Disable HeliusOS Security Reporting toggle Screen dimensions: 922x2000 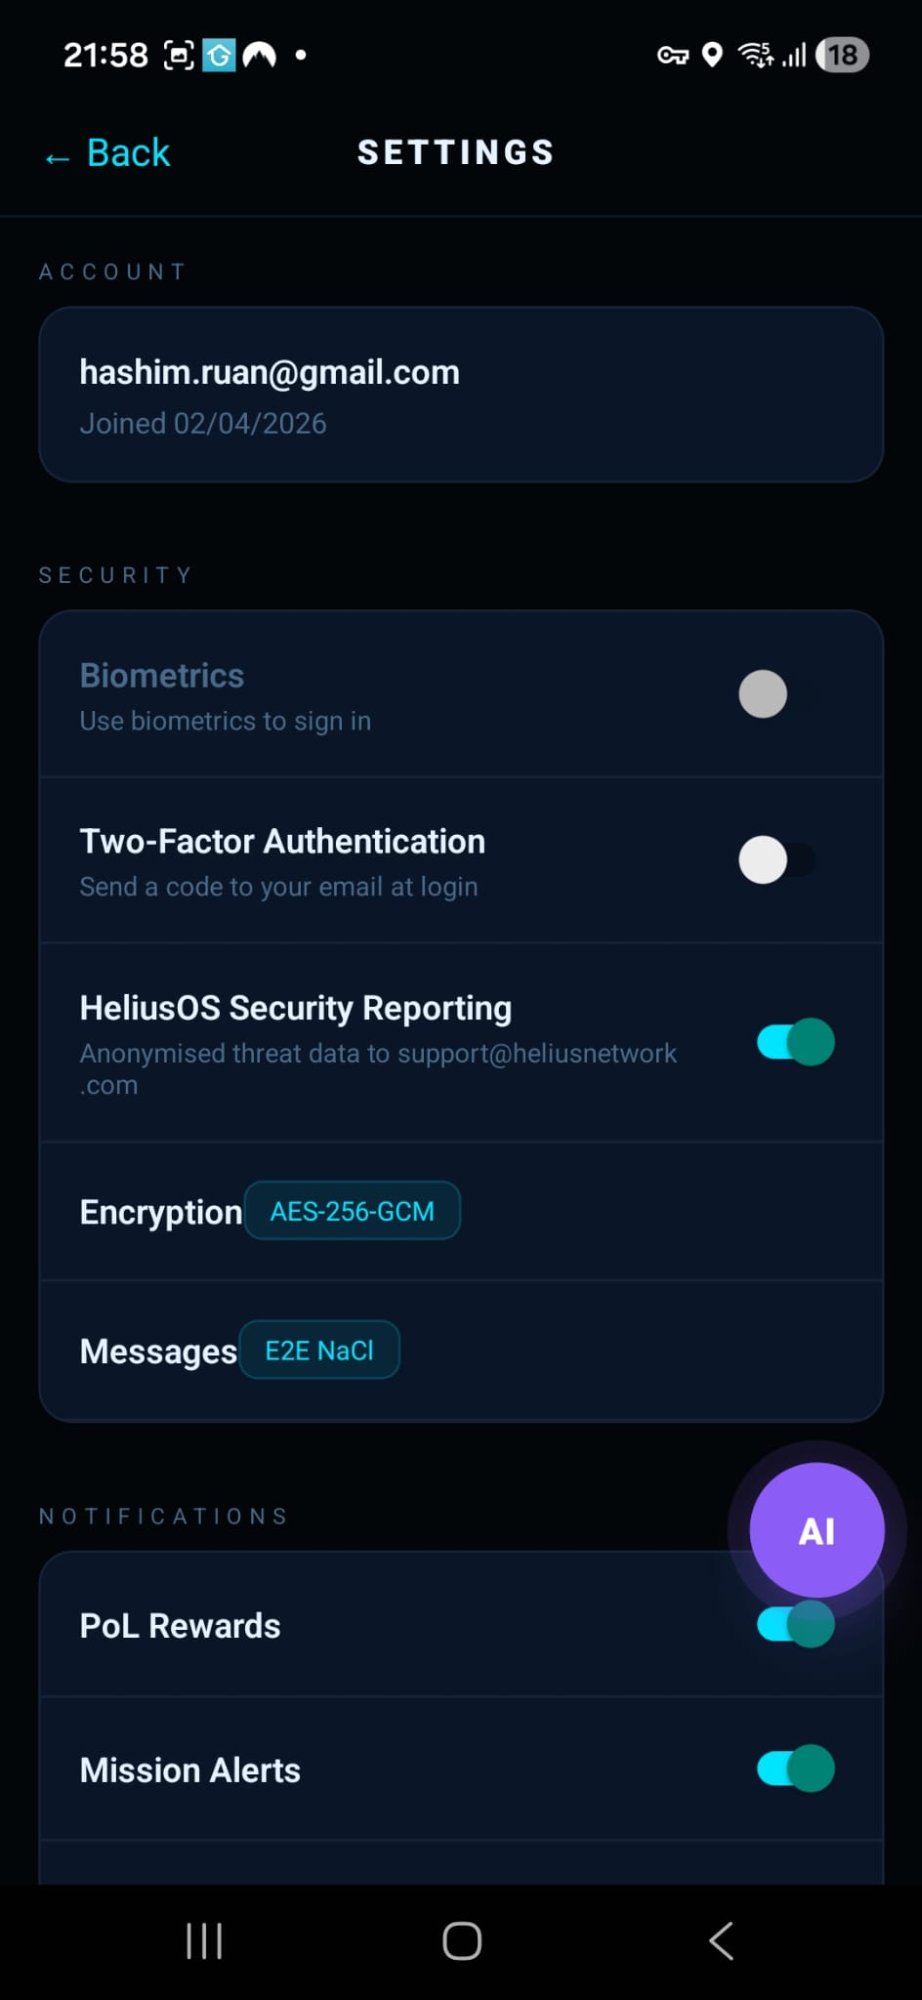click(795, 1042)
